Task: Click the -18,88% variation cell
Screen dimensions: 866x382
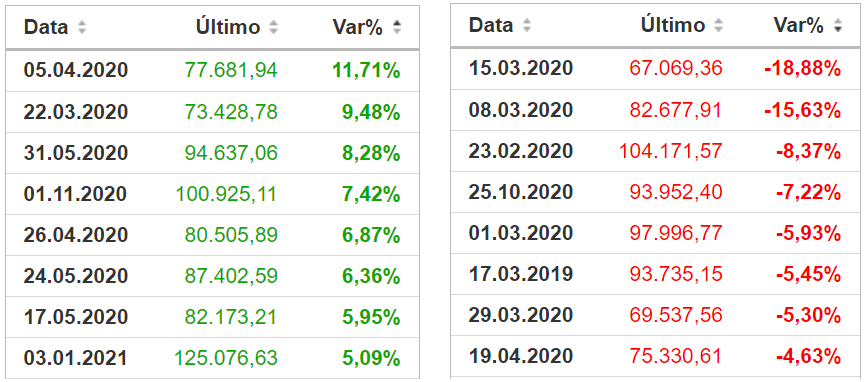Action: (x=802, y=68)
